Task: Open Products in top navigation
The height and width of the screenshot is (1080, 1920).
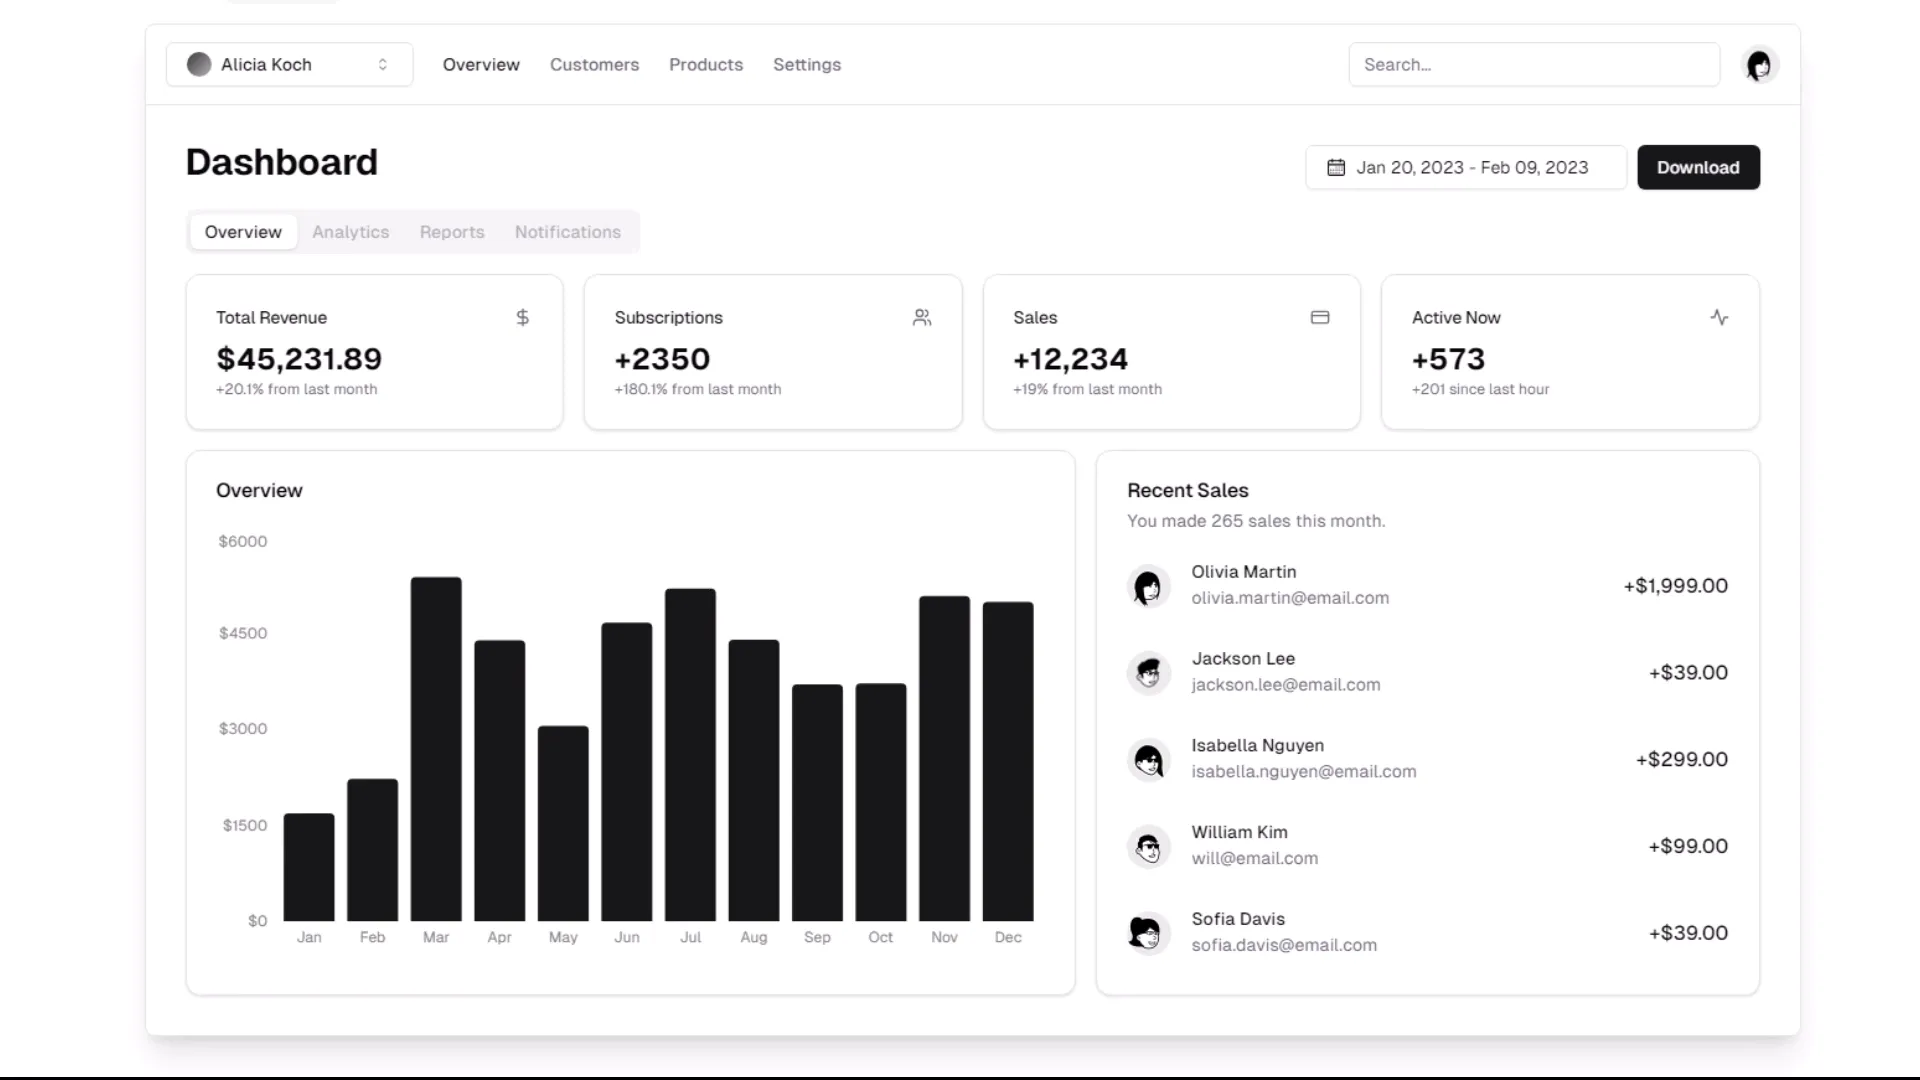Action: click(x=706, y=65)
